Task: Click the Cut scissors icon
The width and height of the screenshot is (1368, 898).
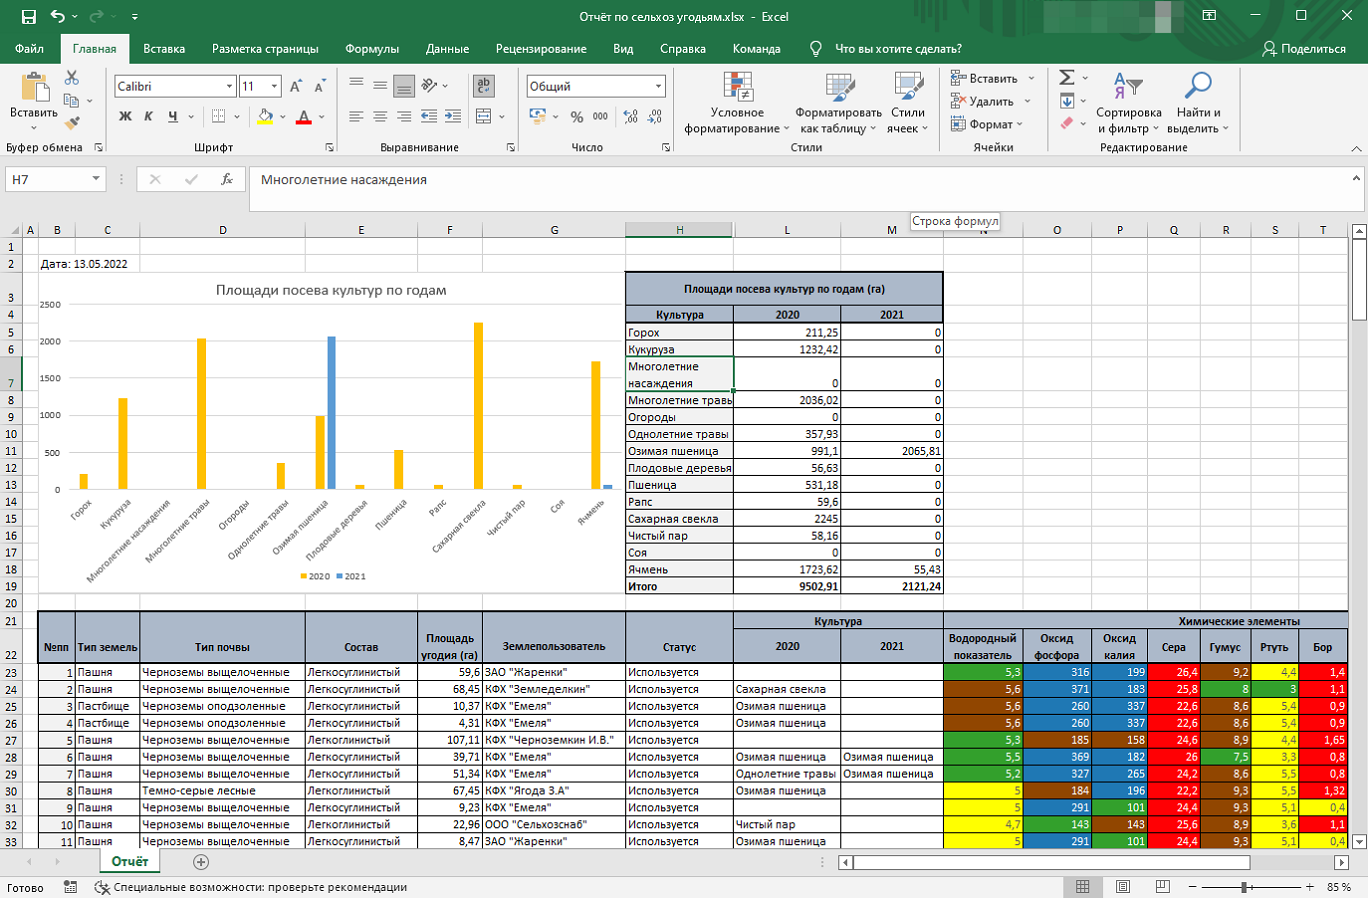Action: (x=71, y=78)
